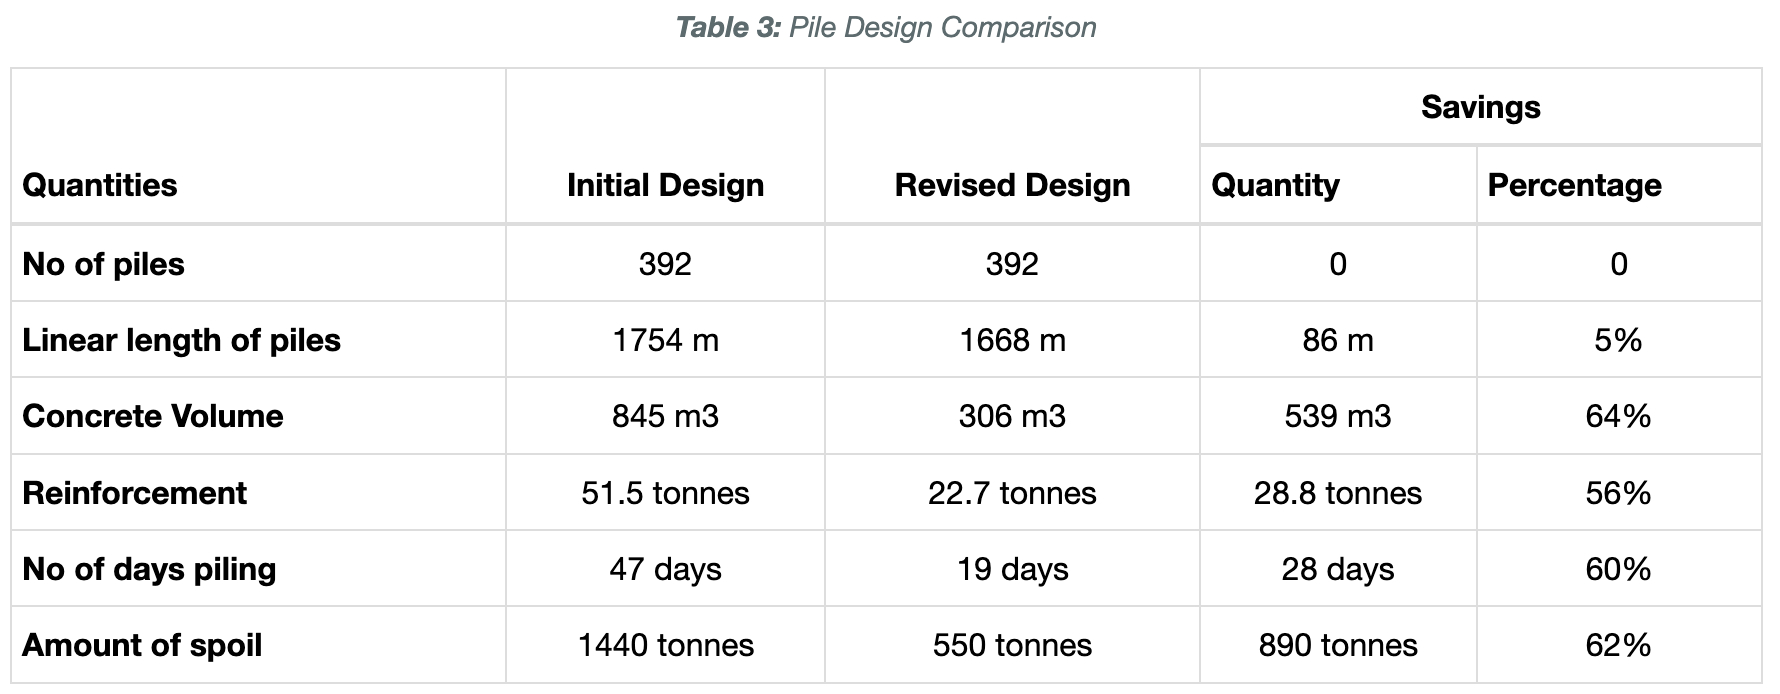Screen dimensions: 1780x694
Task: Click the Table 3 Pile Design Comparison caption
Action: click(886, 27)
